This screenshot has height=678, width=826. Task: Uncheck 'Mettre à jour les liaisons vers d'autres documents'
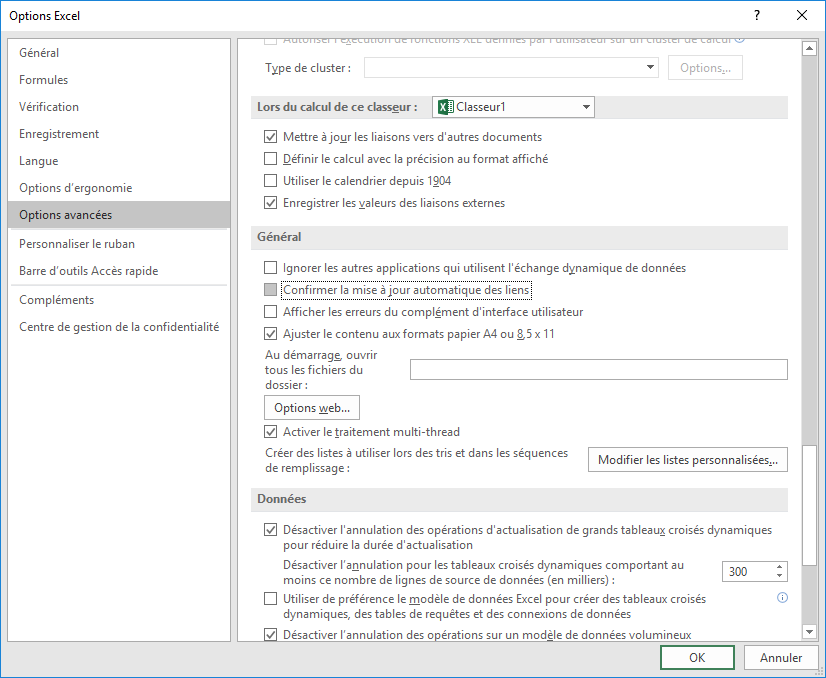(270, 137)
